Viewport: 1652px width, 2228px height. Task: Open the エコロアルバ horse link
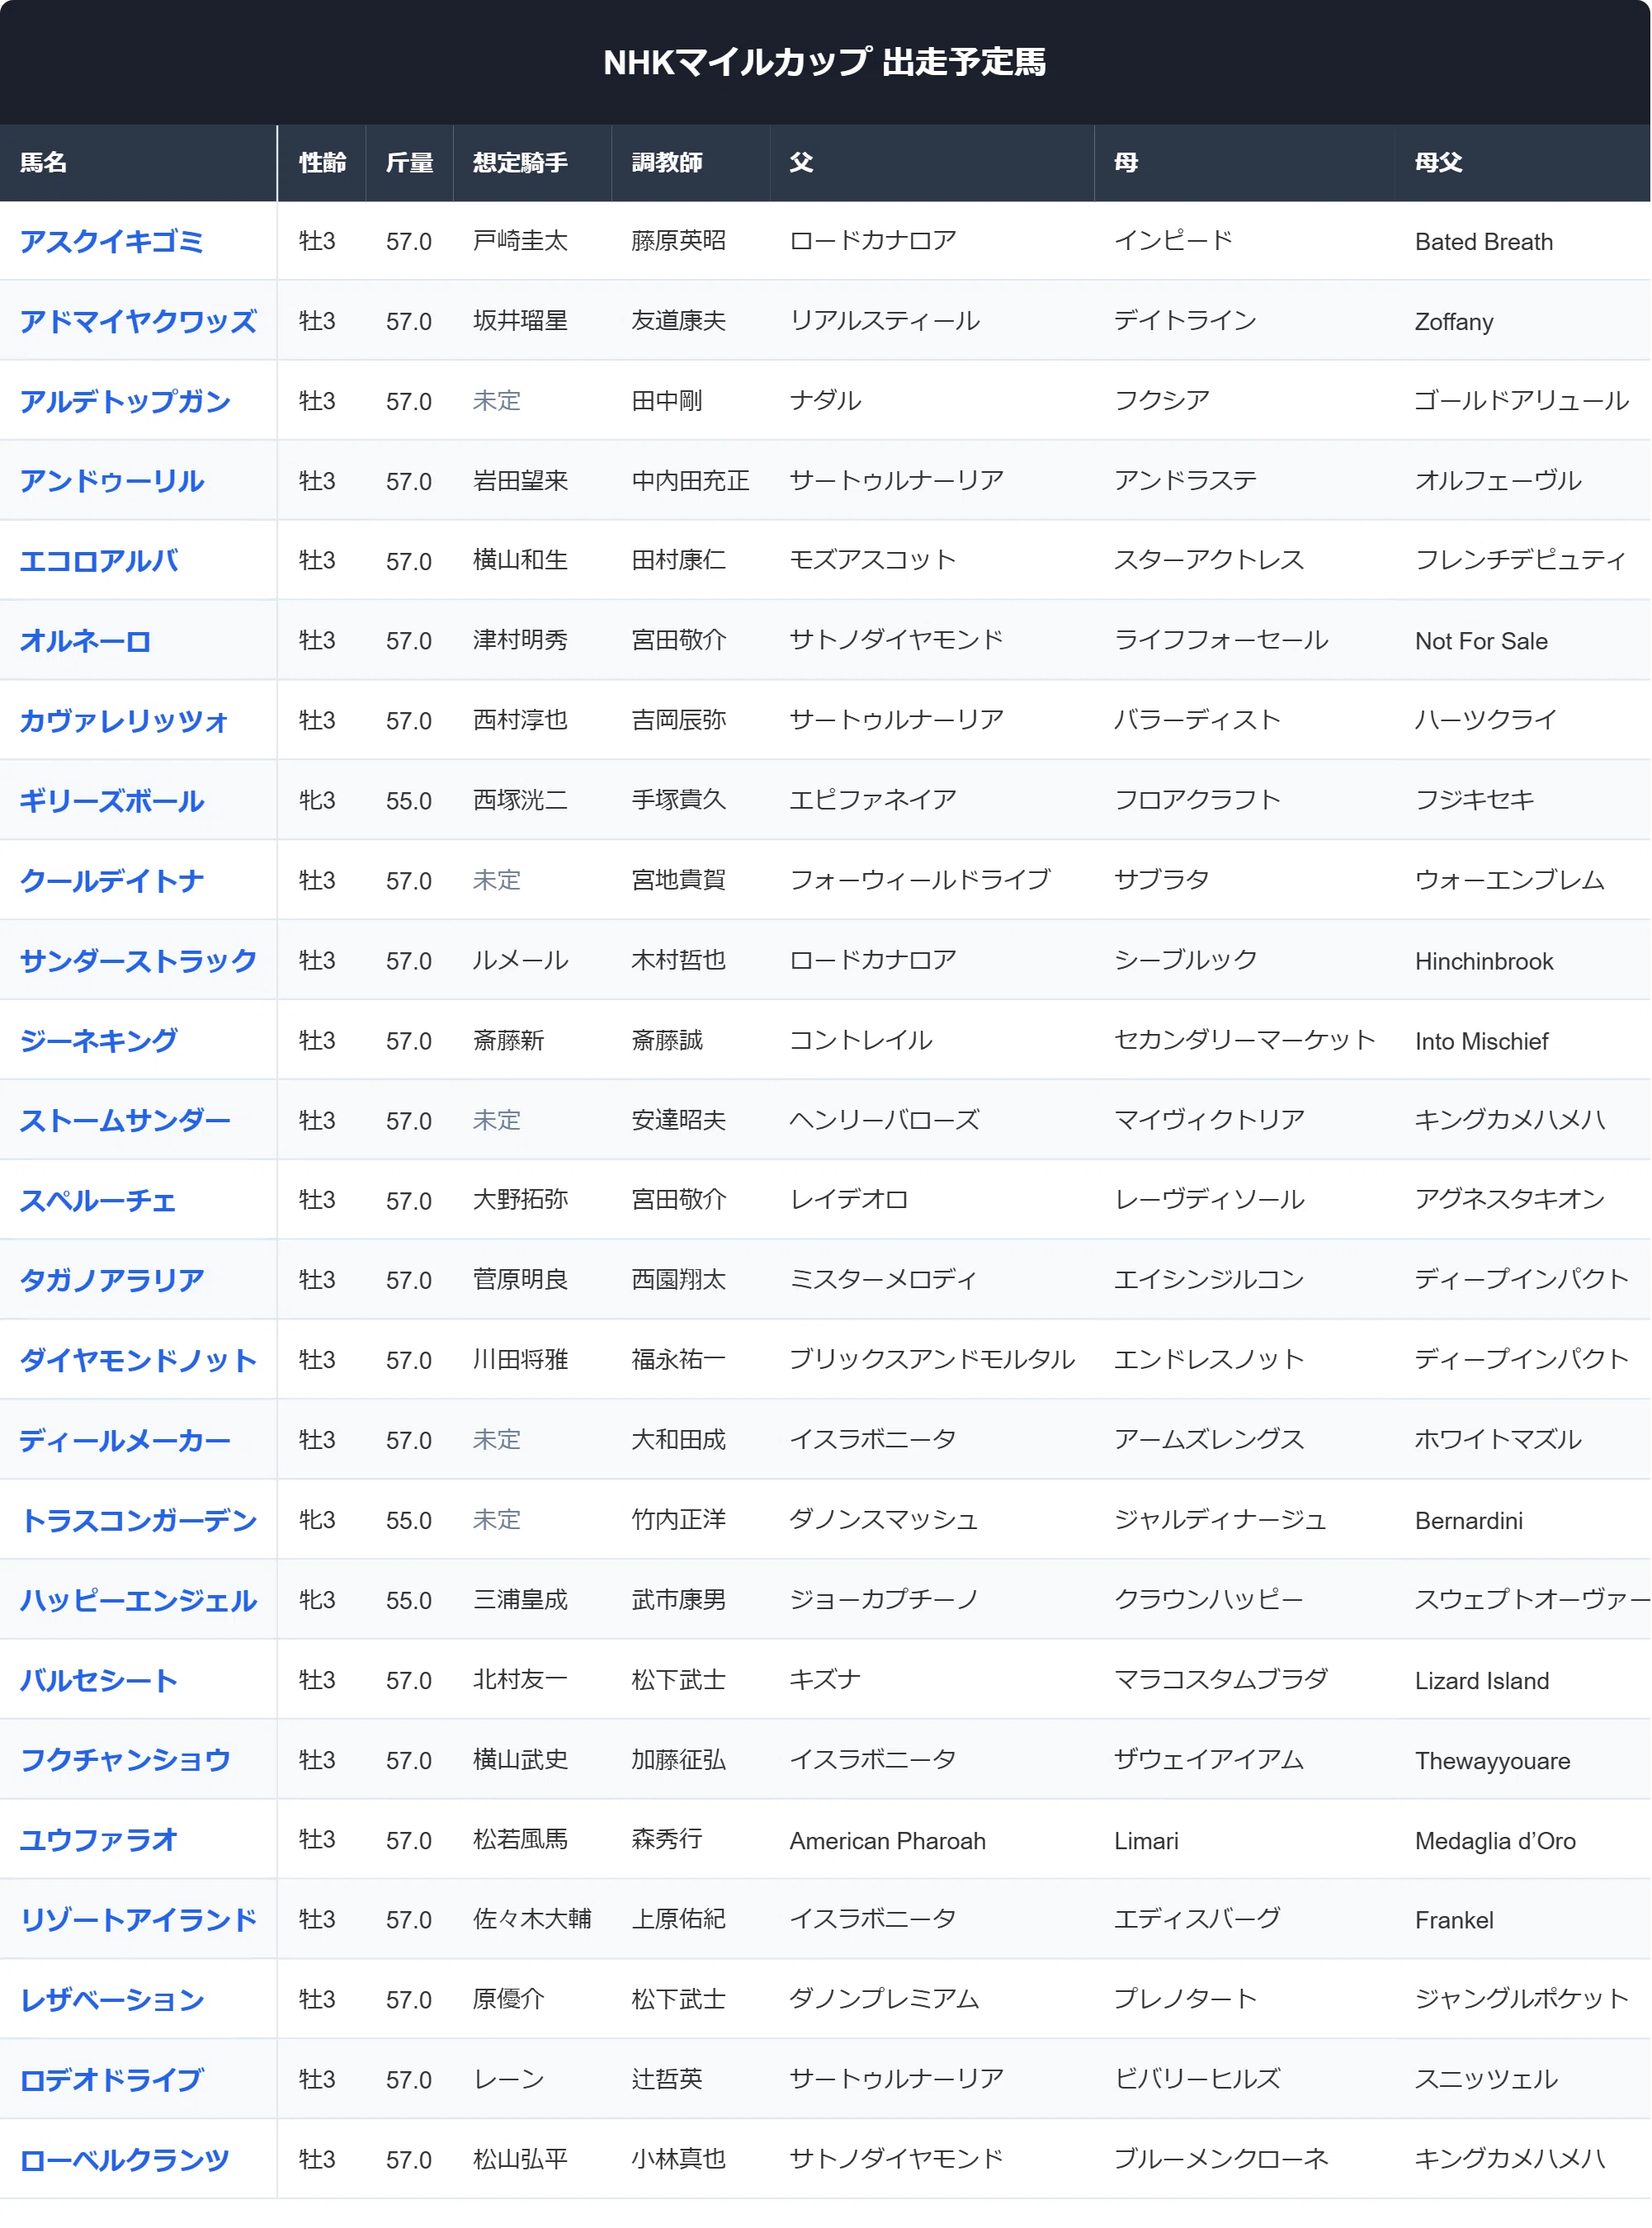point(99,561)
